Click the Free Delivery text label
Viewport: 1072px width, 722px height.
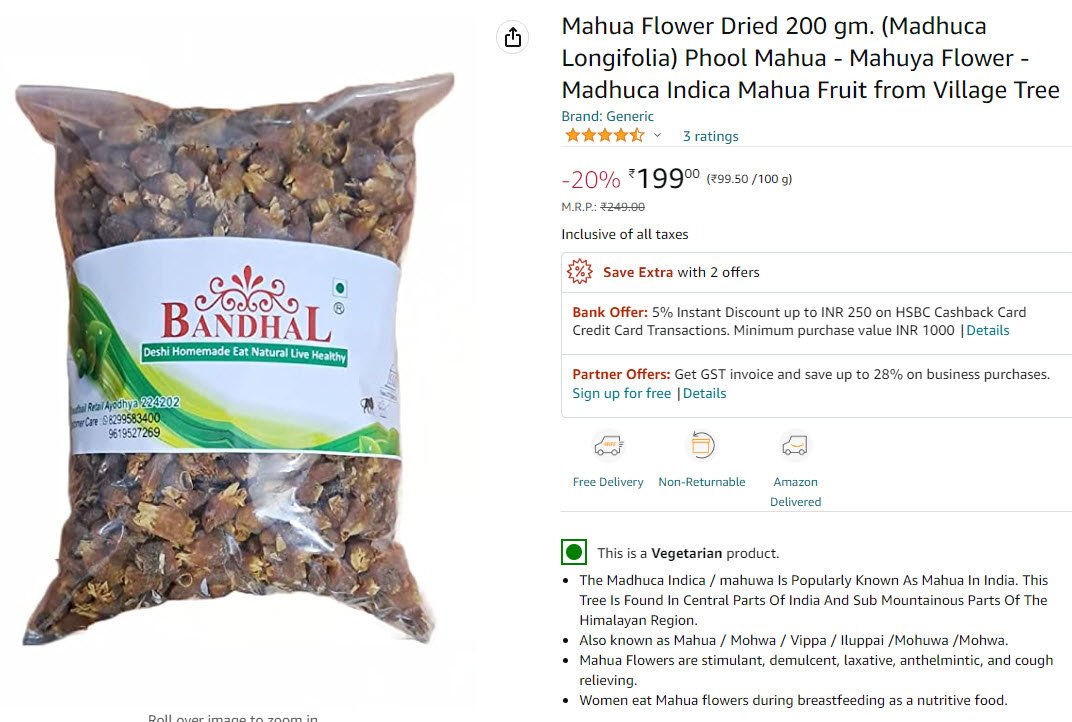[x=608, y=482]
